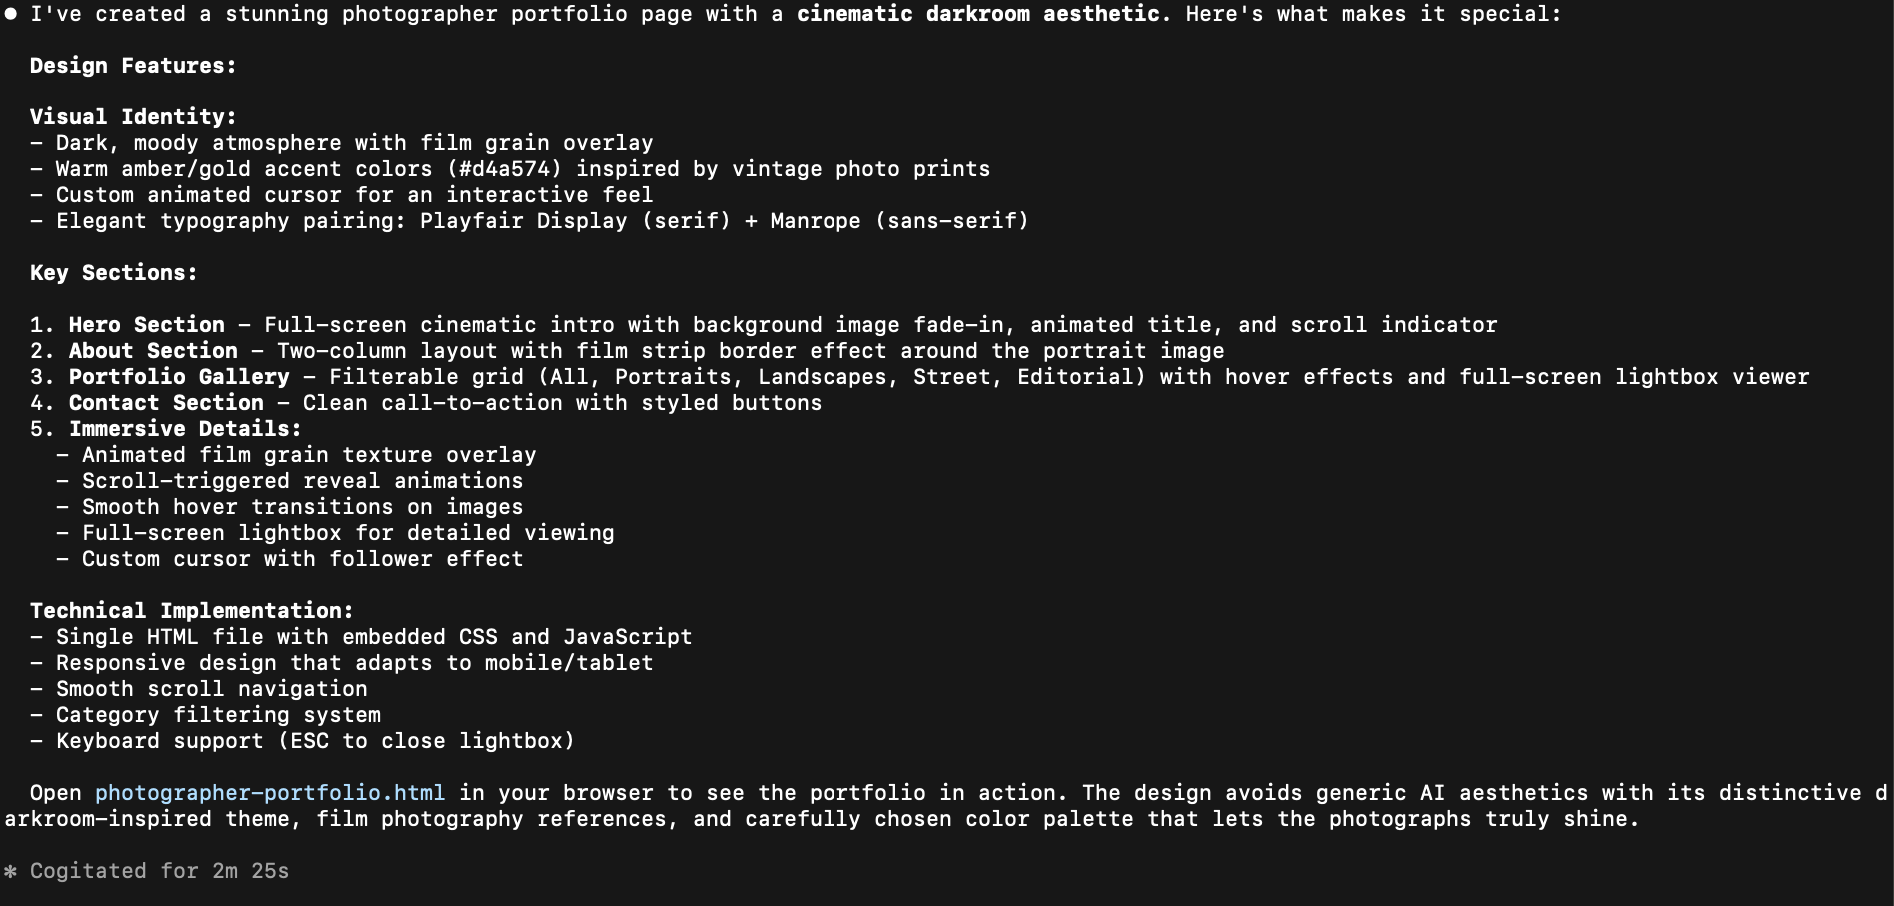1894x906 pixels.
Task: Click the "Custom cursor with follower effect" line
Action: [x=302, y=559]
